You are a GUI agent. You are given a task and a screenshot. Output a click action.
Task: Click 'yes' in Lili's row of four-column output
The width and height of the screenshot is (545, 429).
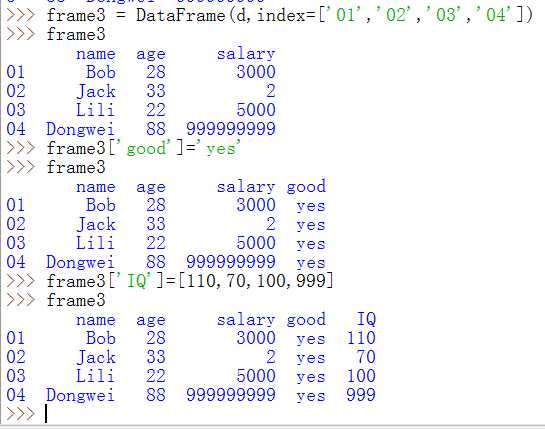coord(311,244)
